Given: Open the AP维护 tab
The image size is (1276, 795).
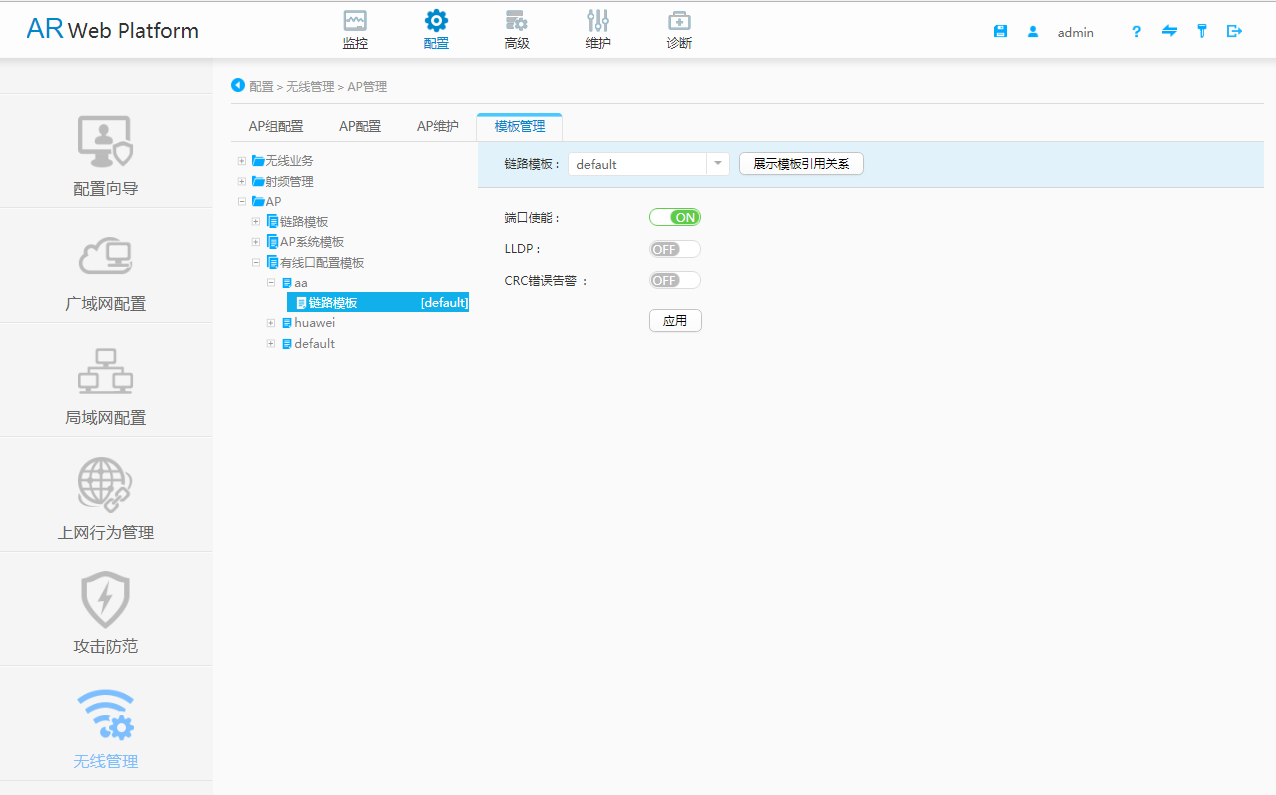Looking at the screenshot, I should pyautogui.click(x=437, y=125).
